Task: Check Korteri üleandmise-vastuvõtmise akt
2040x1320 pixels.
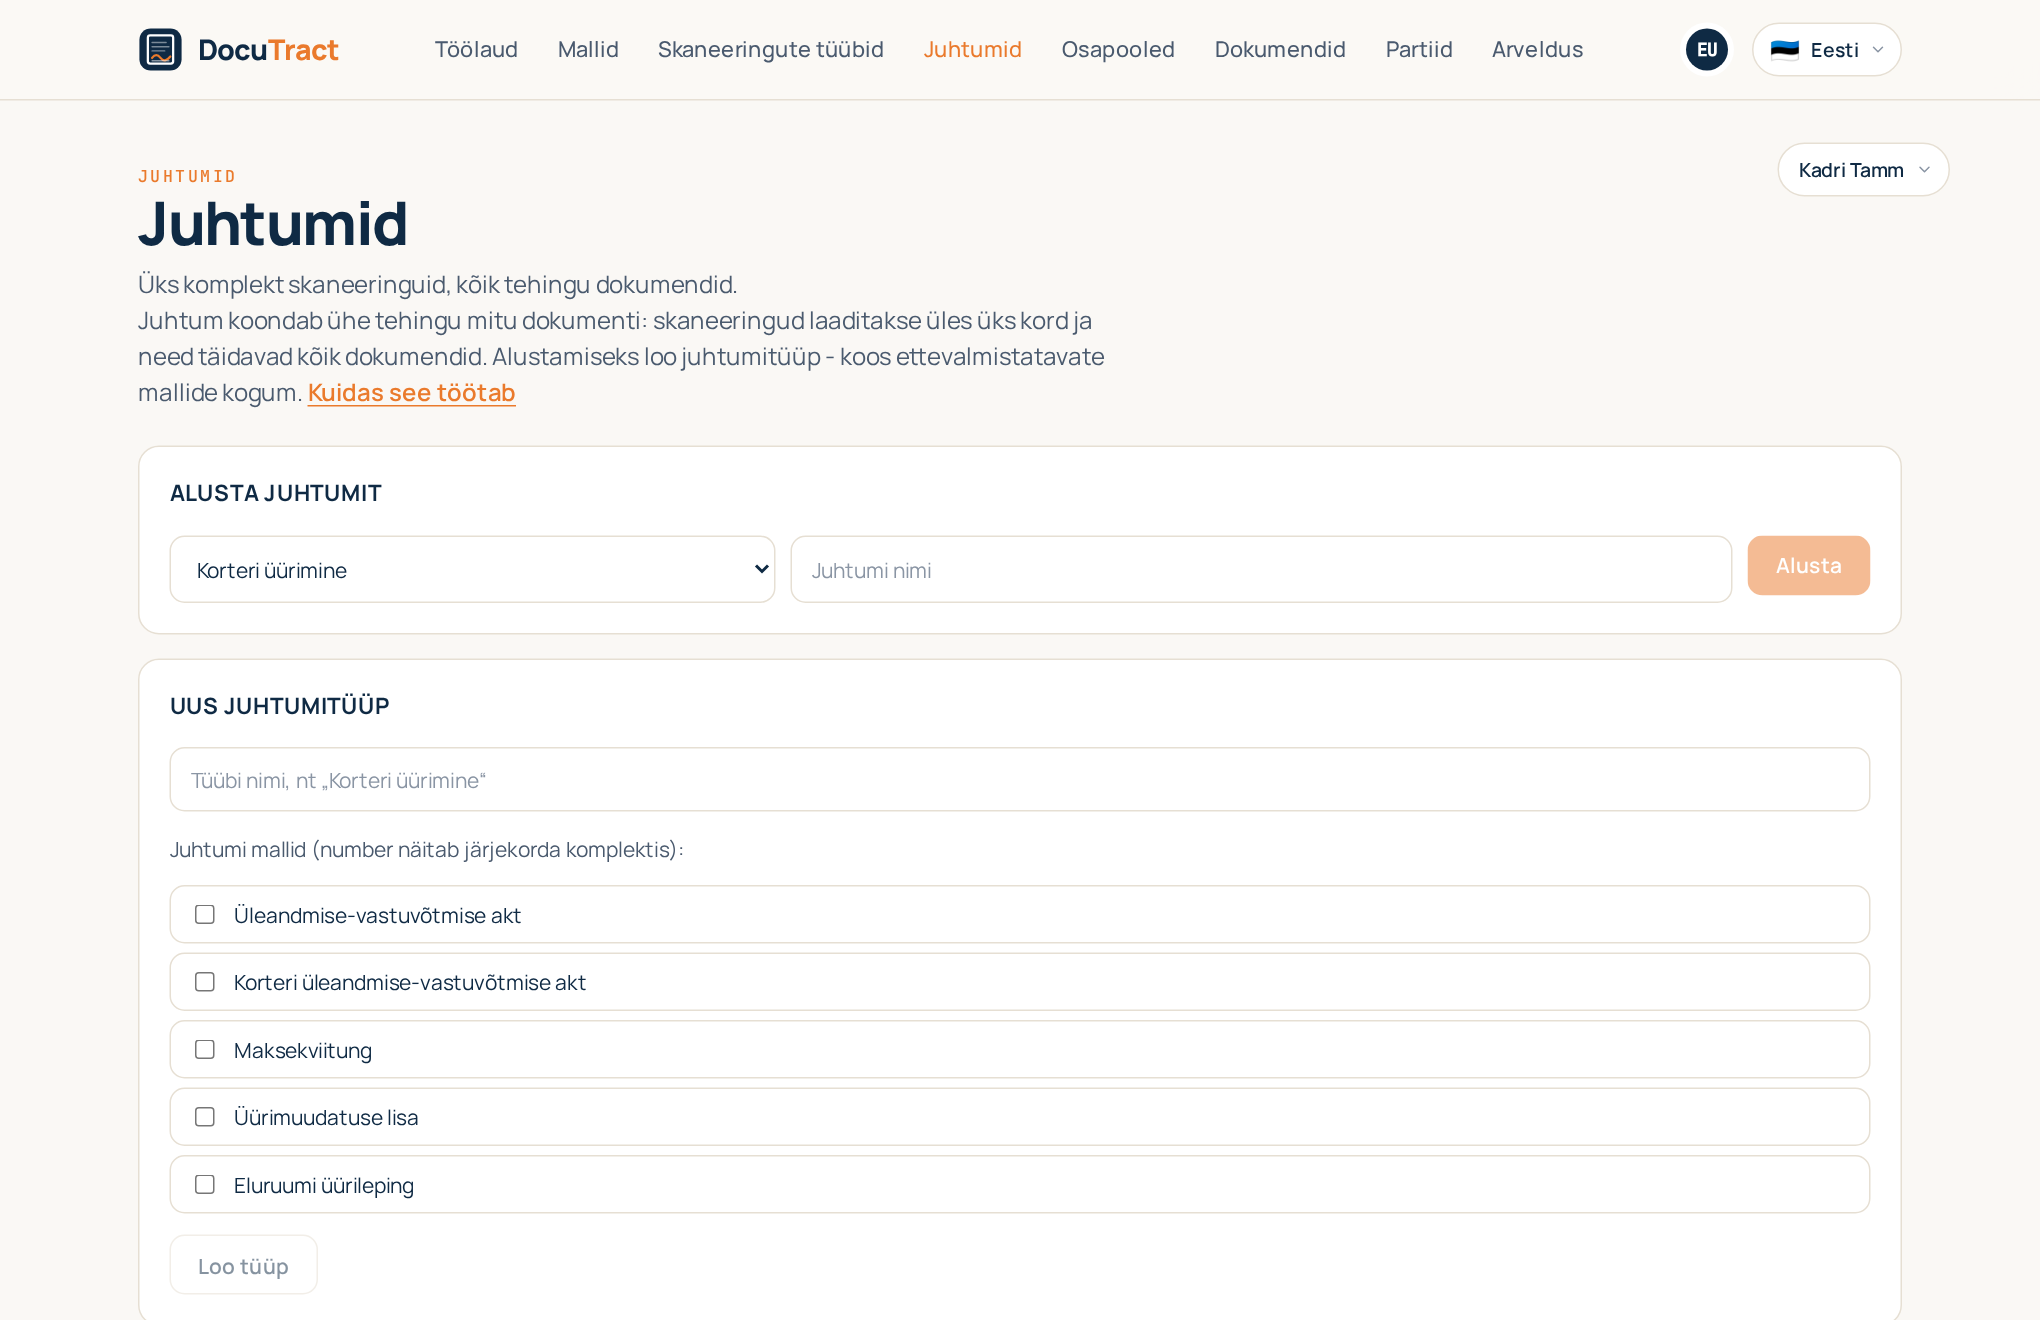Action: (205, 982)
